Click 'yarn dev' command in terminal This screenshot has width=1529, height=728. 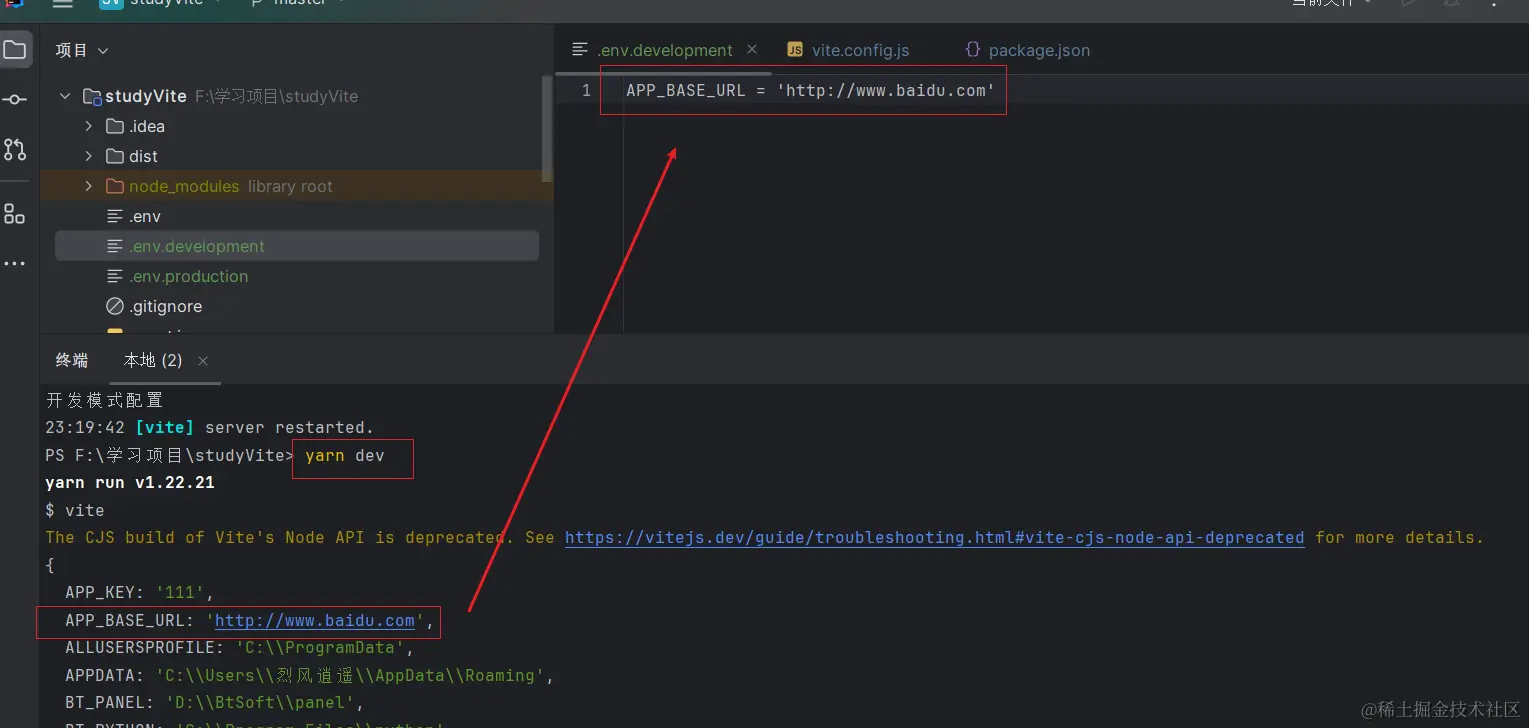pyautogui.click(x=345, y=455)
